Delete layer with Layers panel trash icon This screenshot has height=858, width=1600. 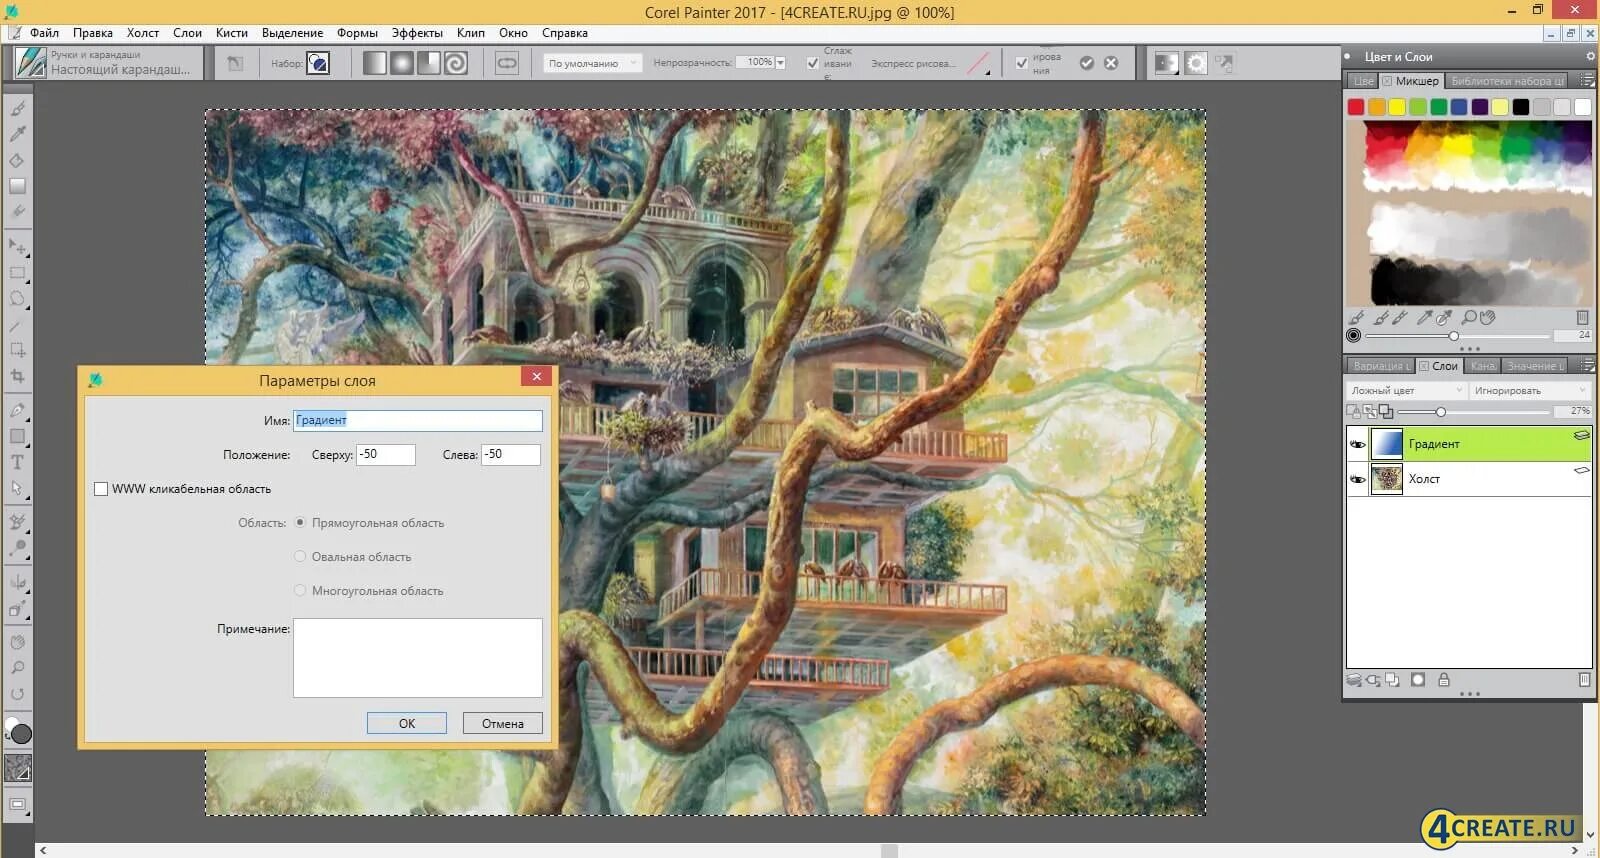(1584, 680)
